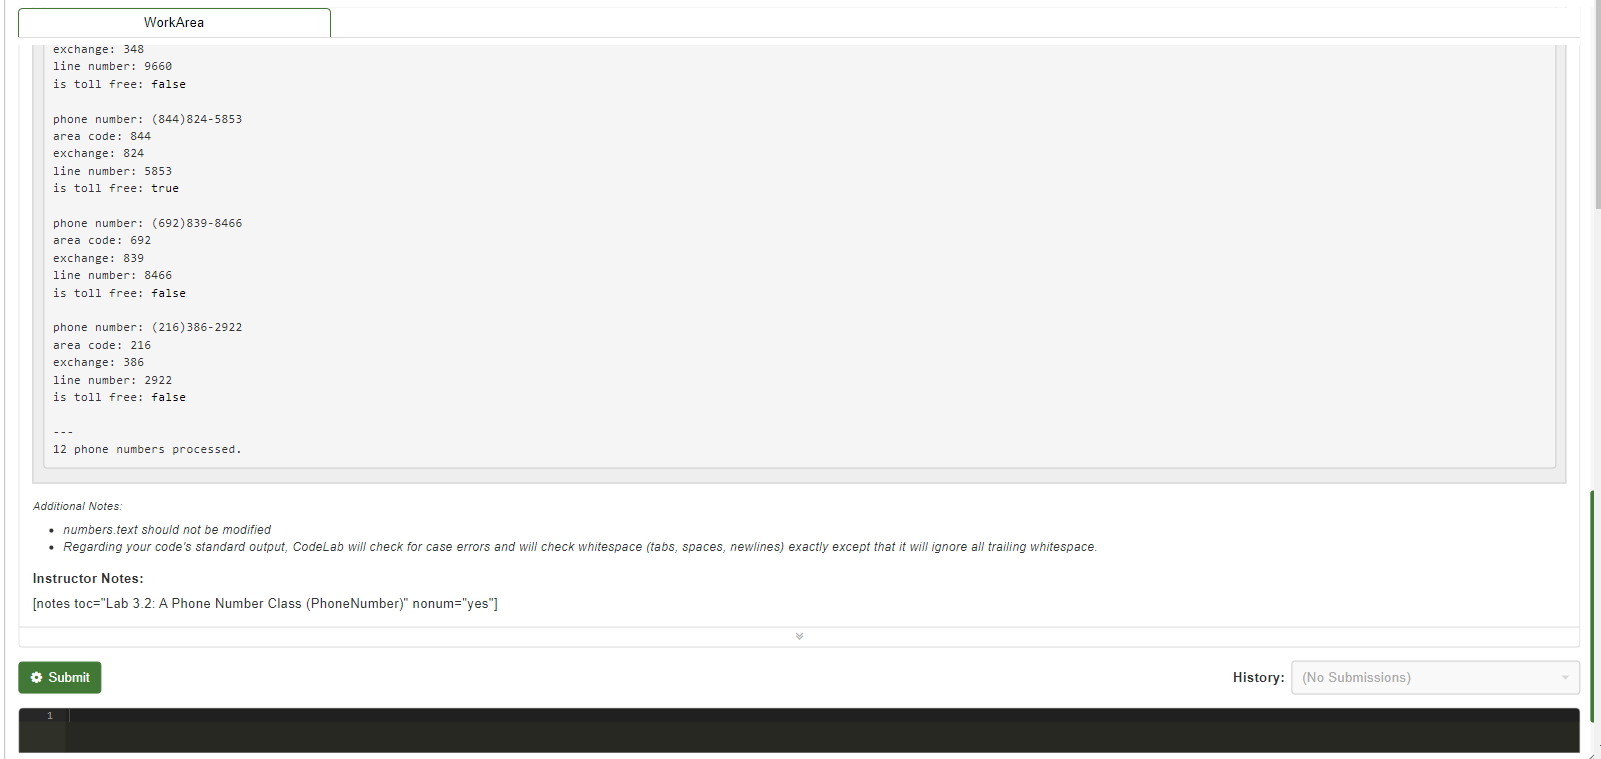The image size is (1601, 759).
Task: Click the "12 phone numbers processed." line
Action: (147, 449)
